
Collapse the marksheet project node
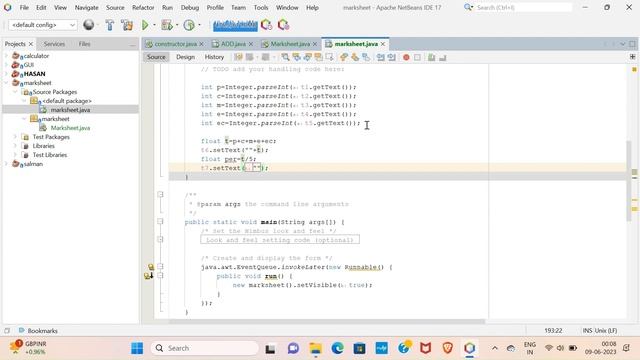pyautogui.click(x=6, y=83)
